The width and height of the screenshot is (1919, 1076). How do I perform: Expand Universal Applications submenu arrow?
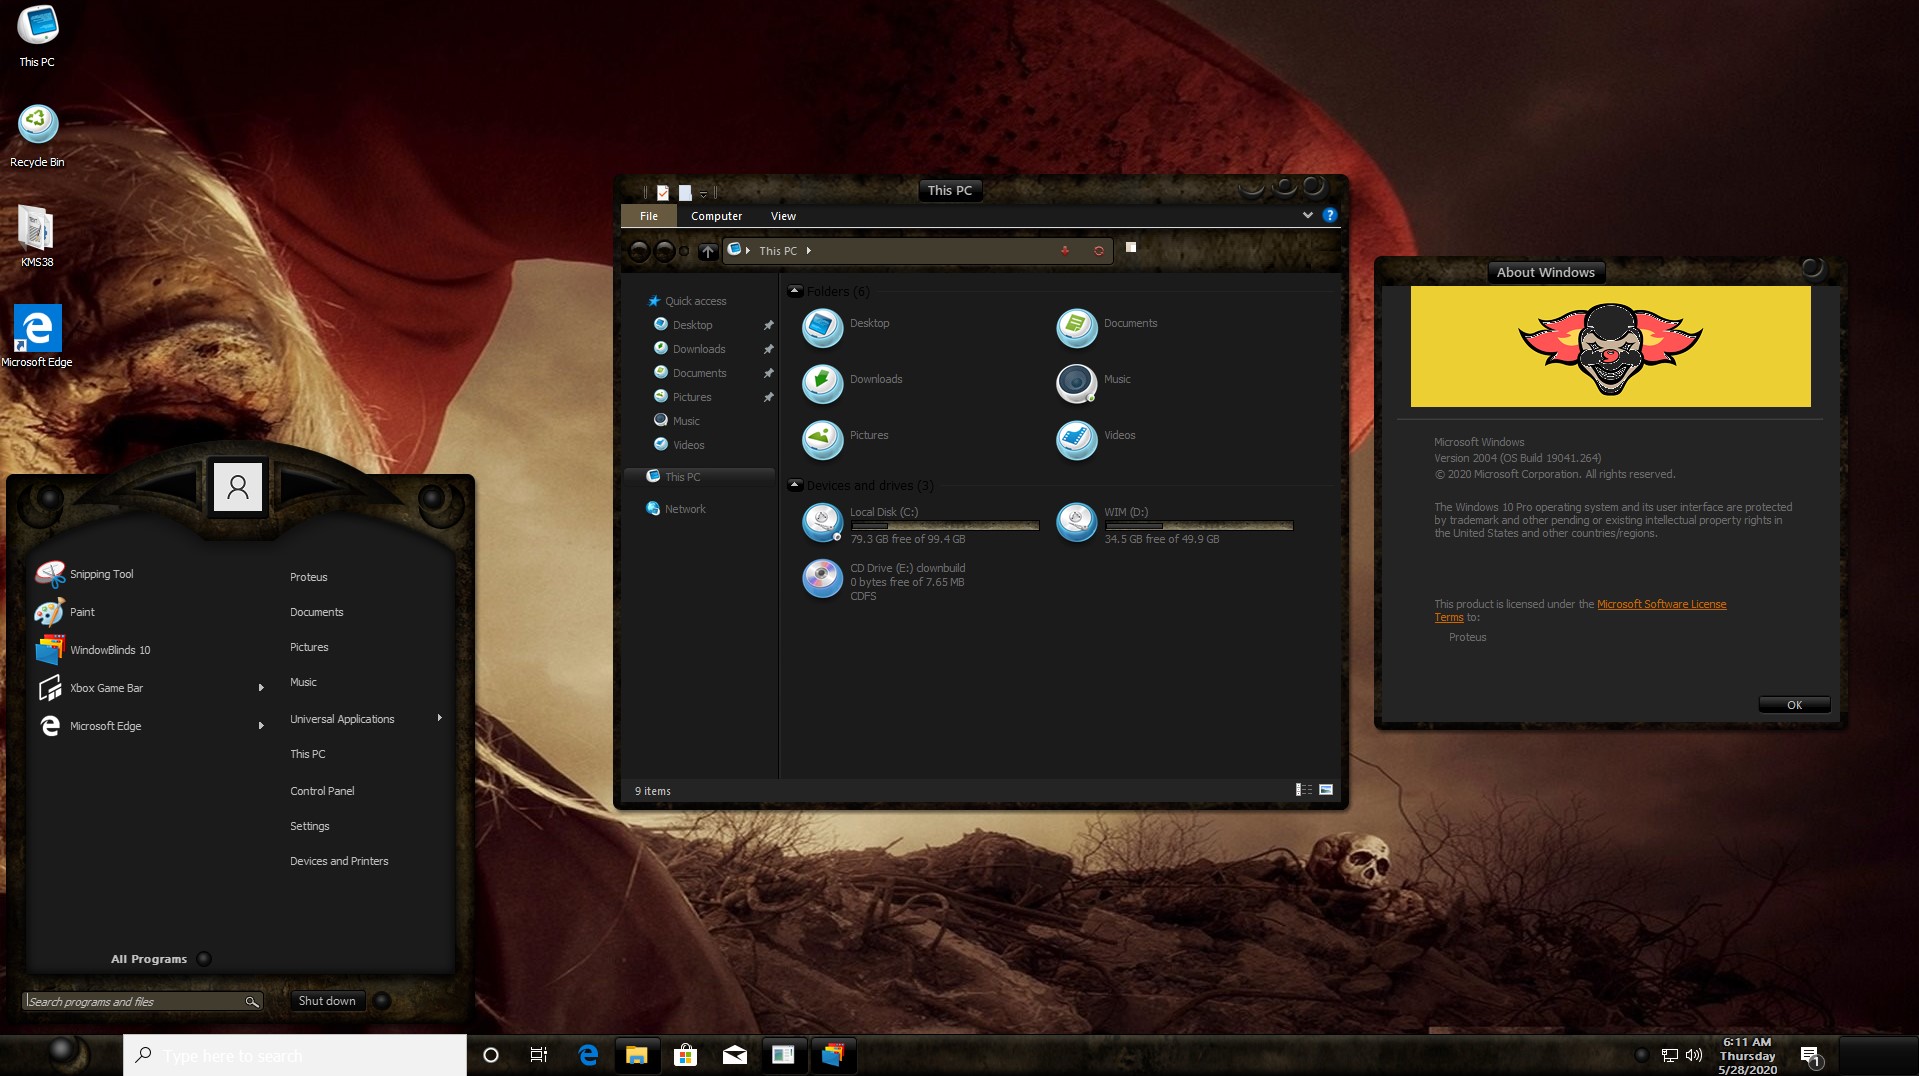pos(439,718)
